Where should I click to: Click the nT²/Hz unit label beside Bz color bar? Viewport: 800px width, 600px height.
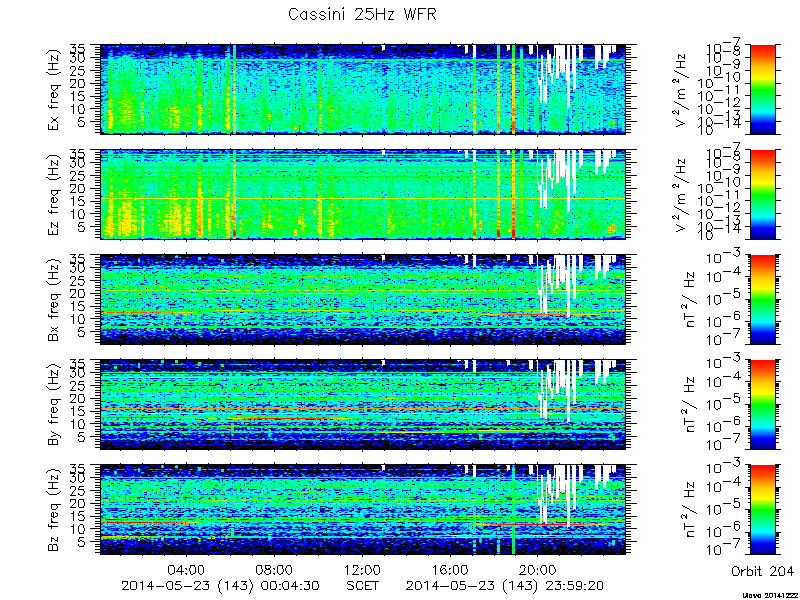coord(690,510)
